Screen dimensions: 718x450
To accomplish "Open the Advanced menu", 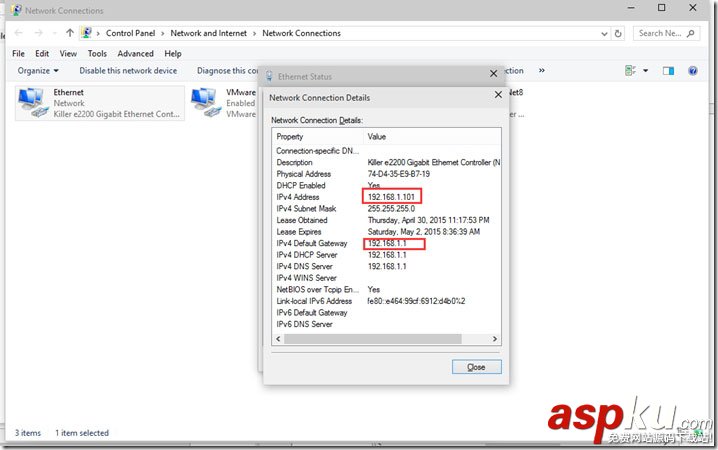I will pos(136,54).
